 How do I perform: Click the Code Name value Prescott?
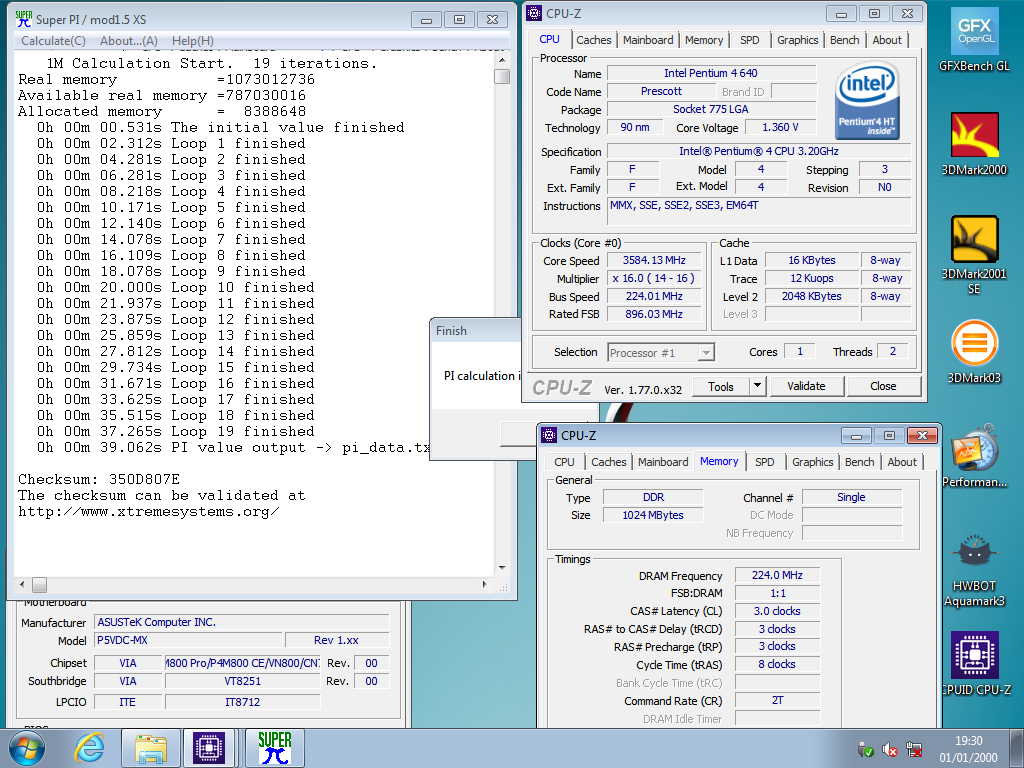tap(661, 91)
